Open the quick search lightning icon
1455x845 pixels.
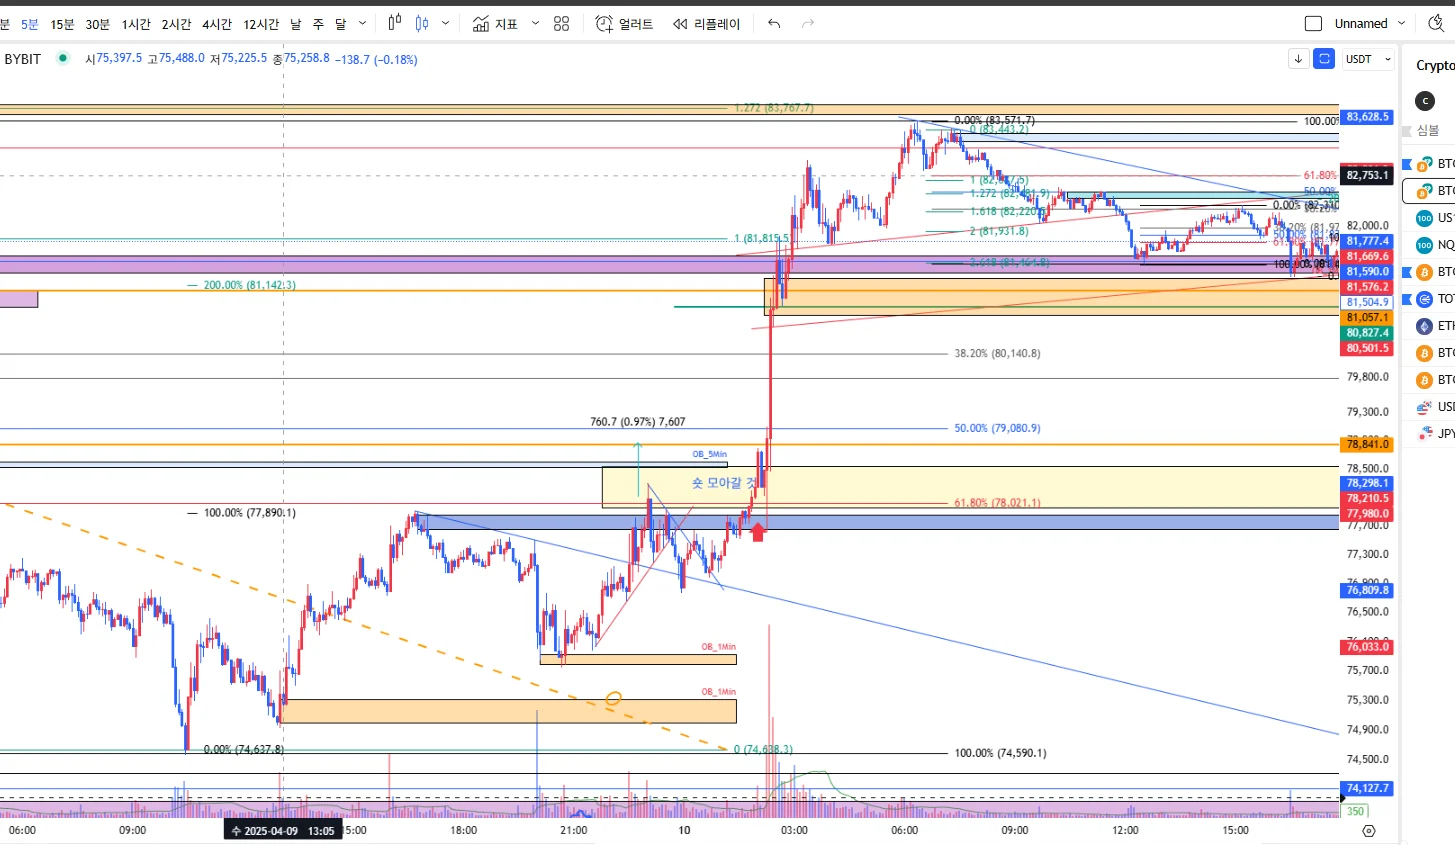(1436, 23)
